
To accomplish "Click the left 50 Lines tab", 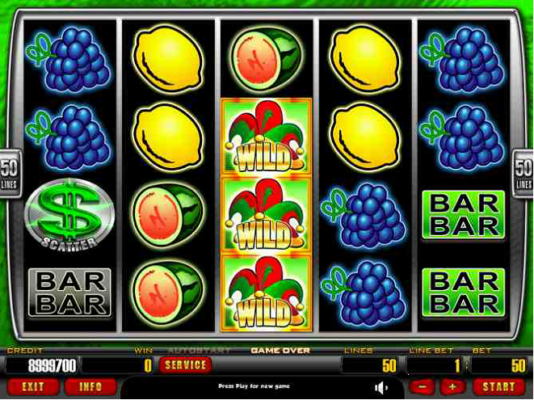I will [x=10, y=174].
